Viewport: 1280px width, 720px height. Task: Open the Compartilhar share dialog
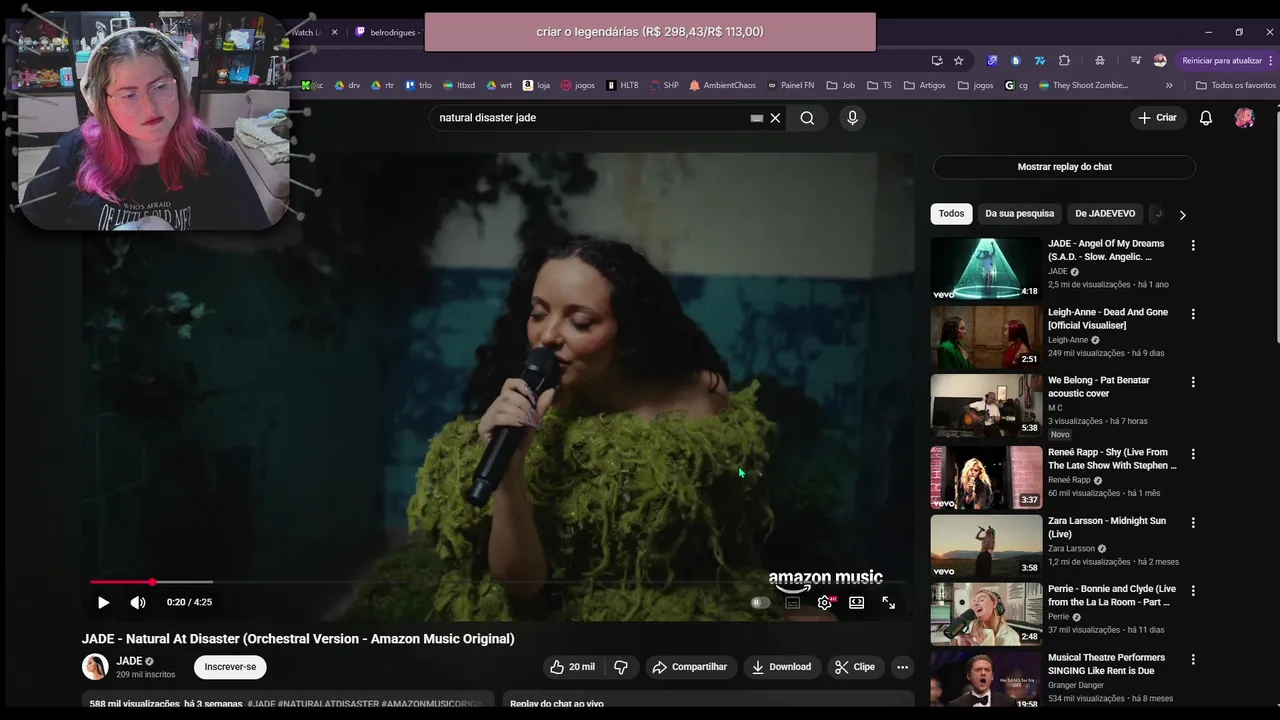tap(690, 667)
